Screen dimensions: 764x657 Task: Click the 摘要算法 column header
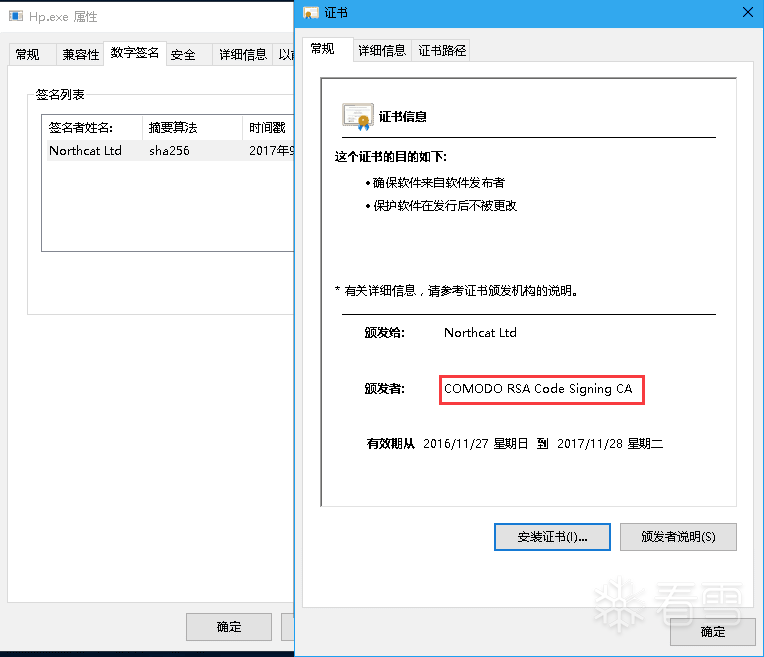click(x=192, y=128)
